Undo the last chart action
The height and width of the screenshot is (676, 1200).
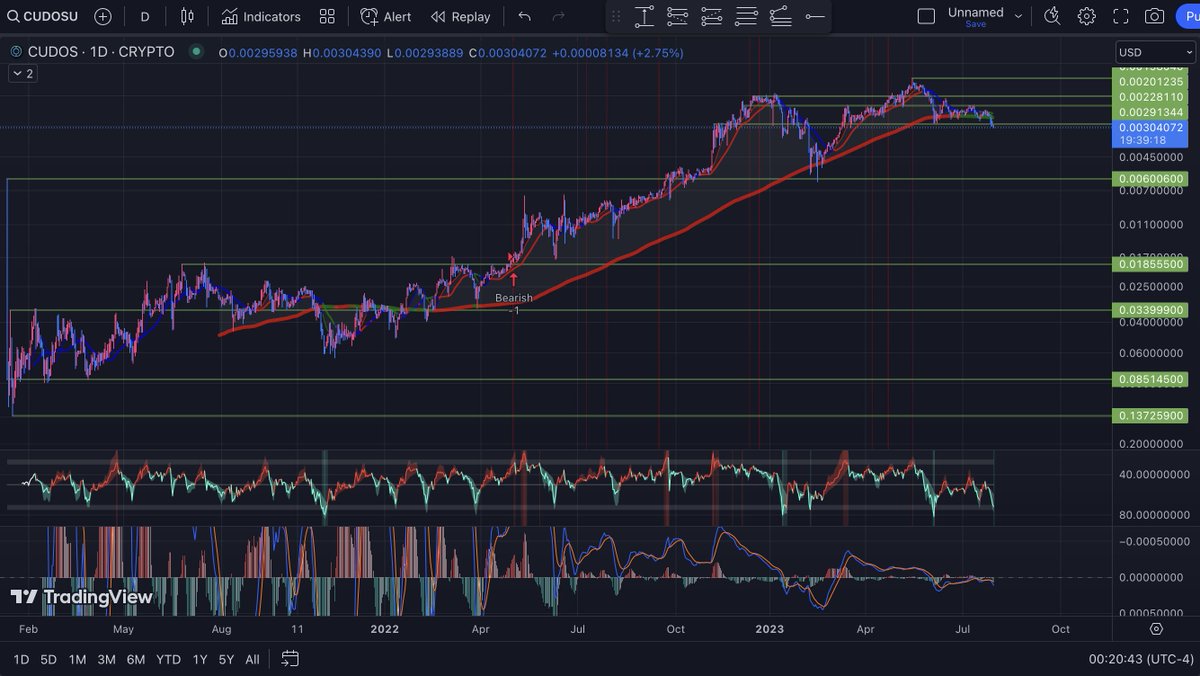[524, 16]
